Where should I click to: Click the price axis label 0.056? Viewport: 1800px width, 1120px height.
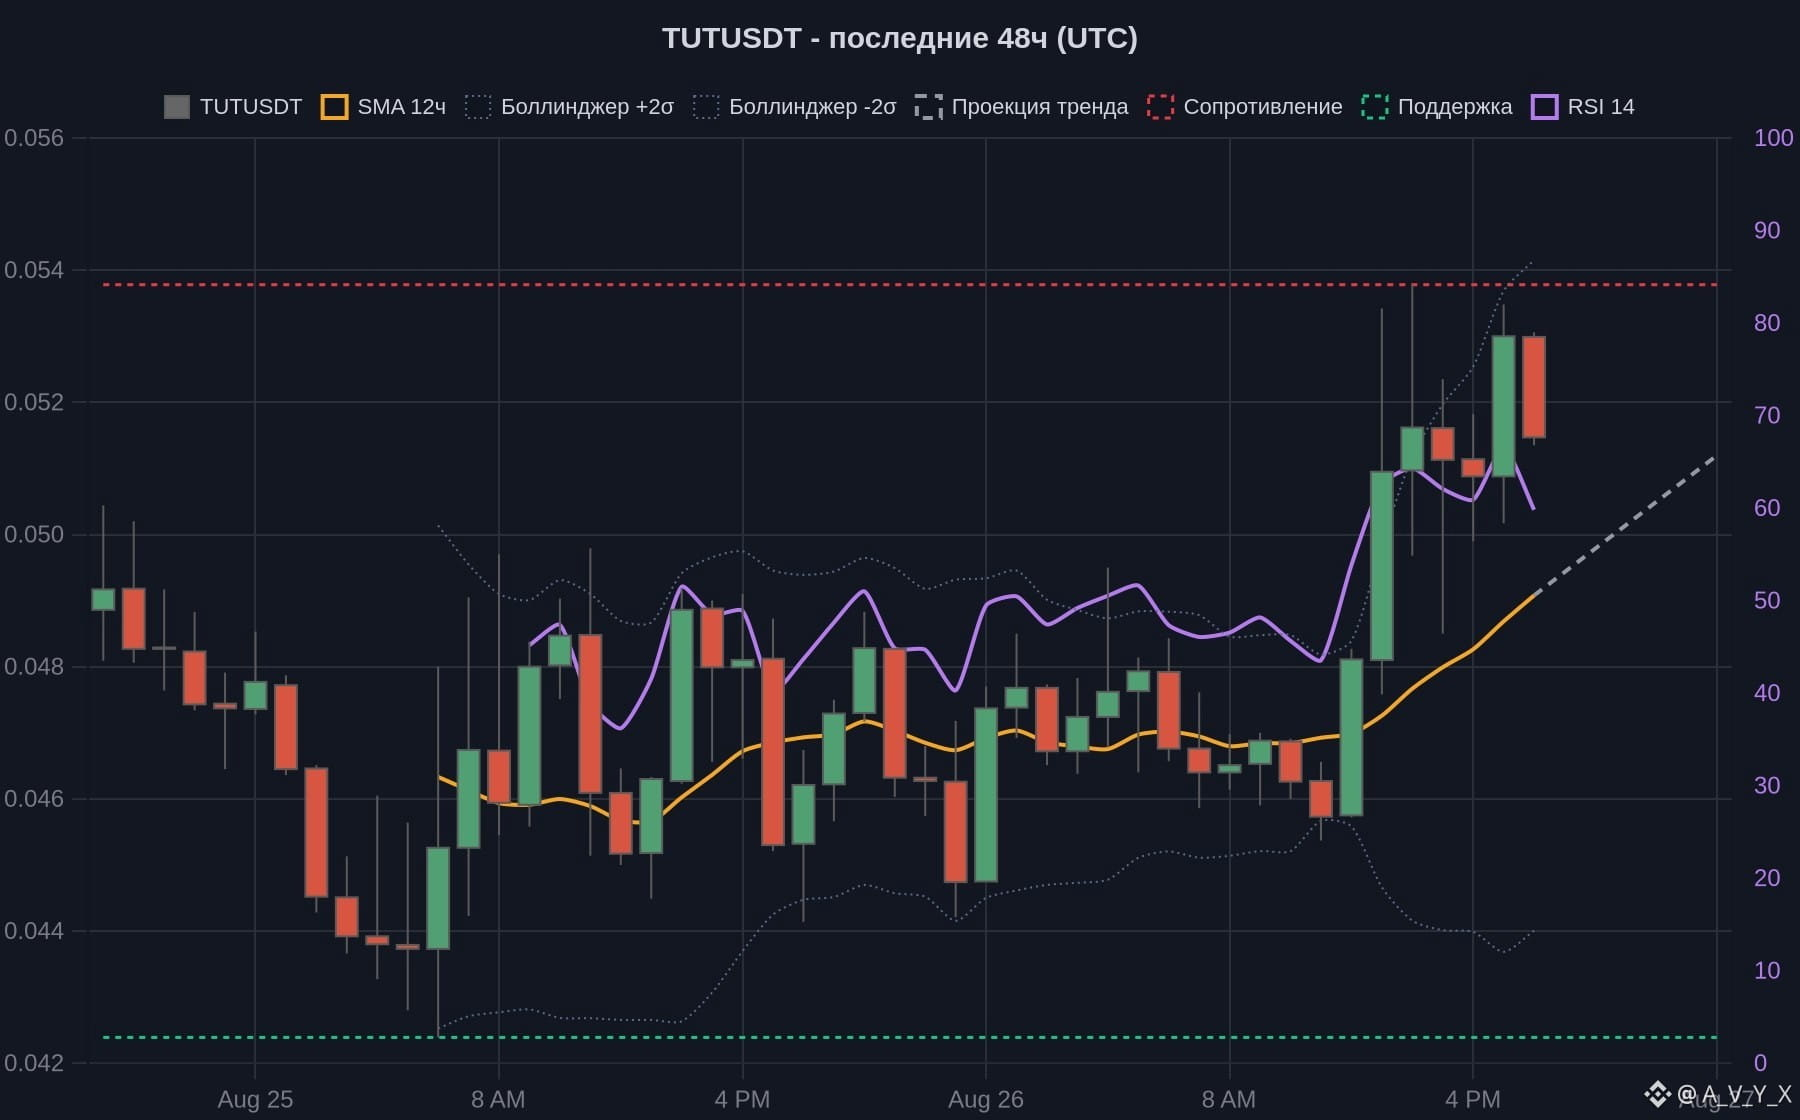point(34,138)
